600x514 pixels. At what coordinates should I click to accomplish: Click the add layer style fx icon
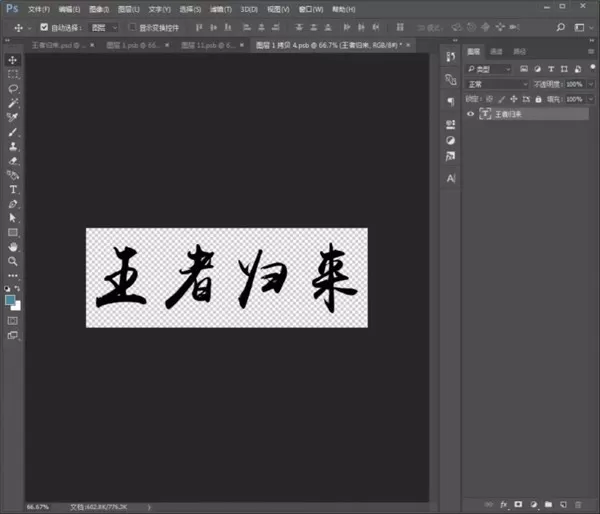pyautogui.click(x=504, y=504)
